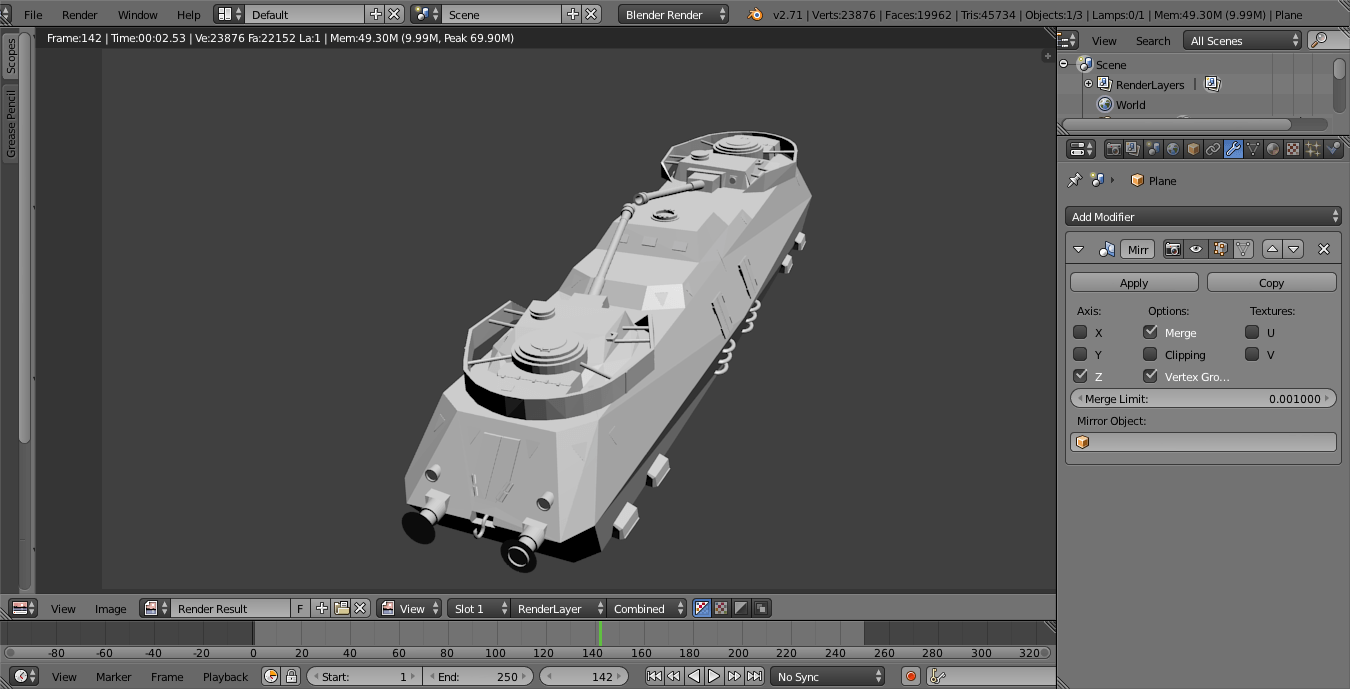Toggle the X axis checkbox
Viewport: 1350px width, 689px height.
pyautogui.click(x=1080, y=332)
